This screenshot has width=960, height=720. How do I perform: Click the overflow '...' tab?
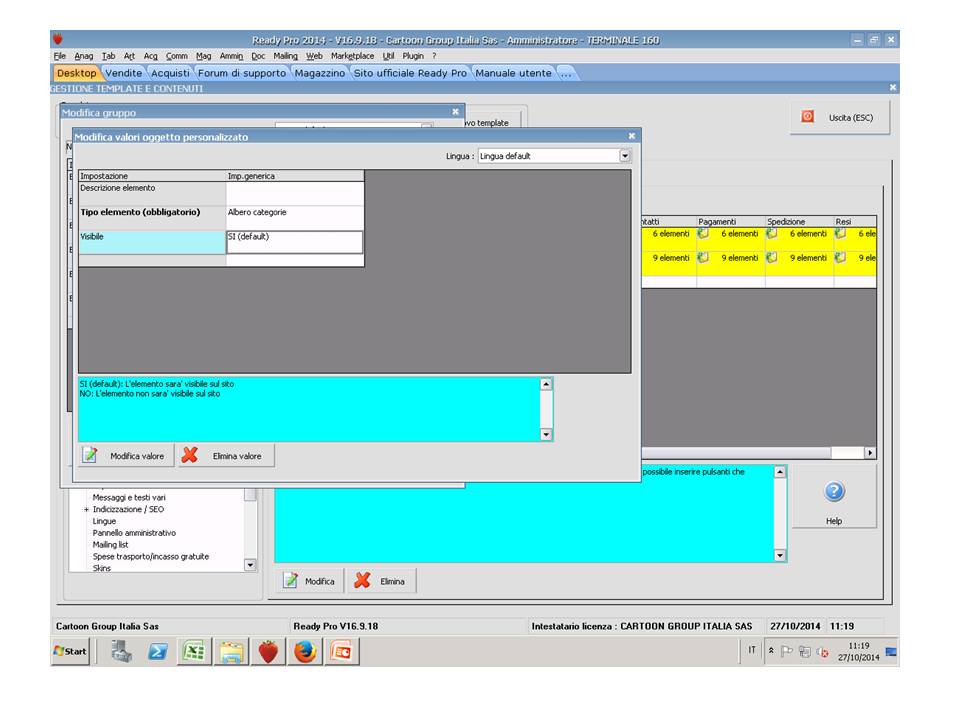pos(566,73)
